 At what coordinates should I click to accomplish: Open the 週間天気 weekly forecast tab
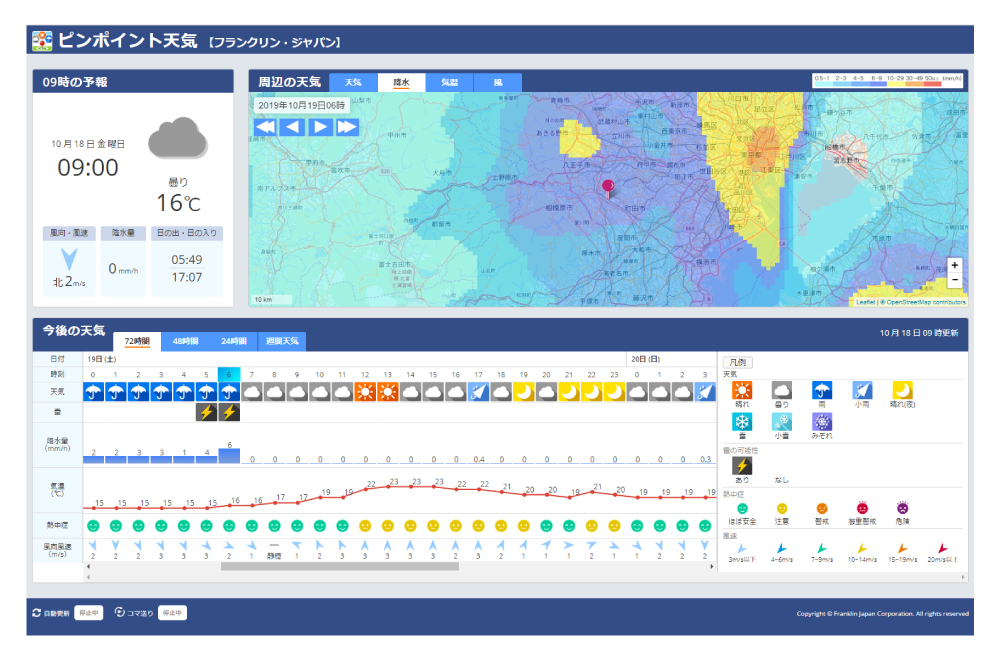[282, 341]
